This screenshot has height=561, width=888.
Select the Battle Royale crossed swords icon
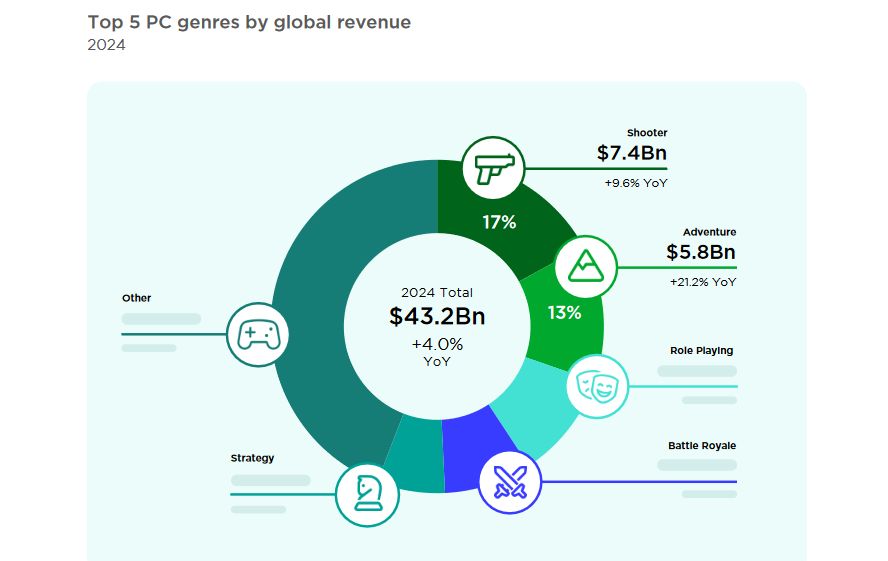click(510, 484)
